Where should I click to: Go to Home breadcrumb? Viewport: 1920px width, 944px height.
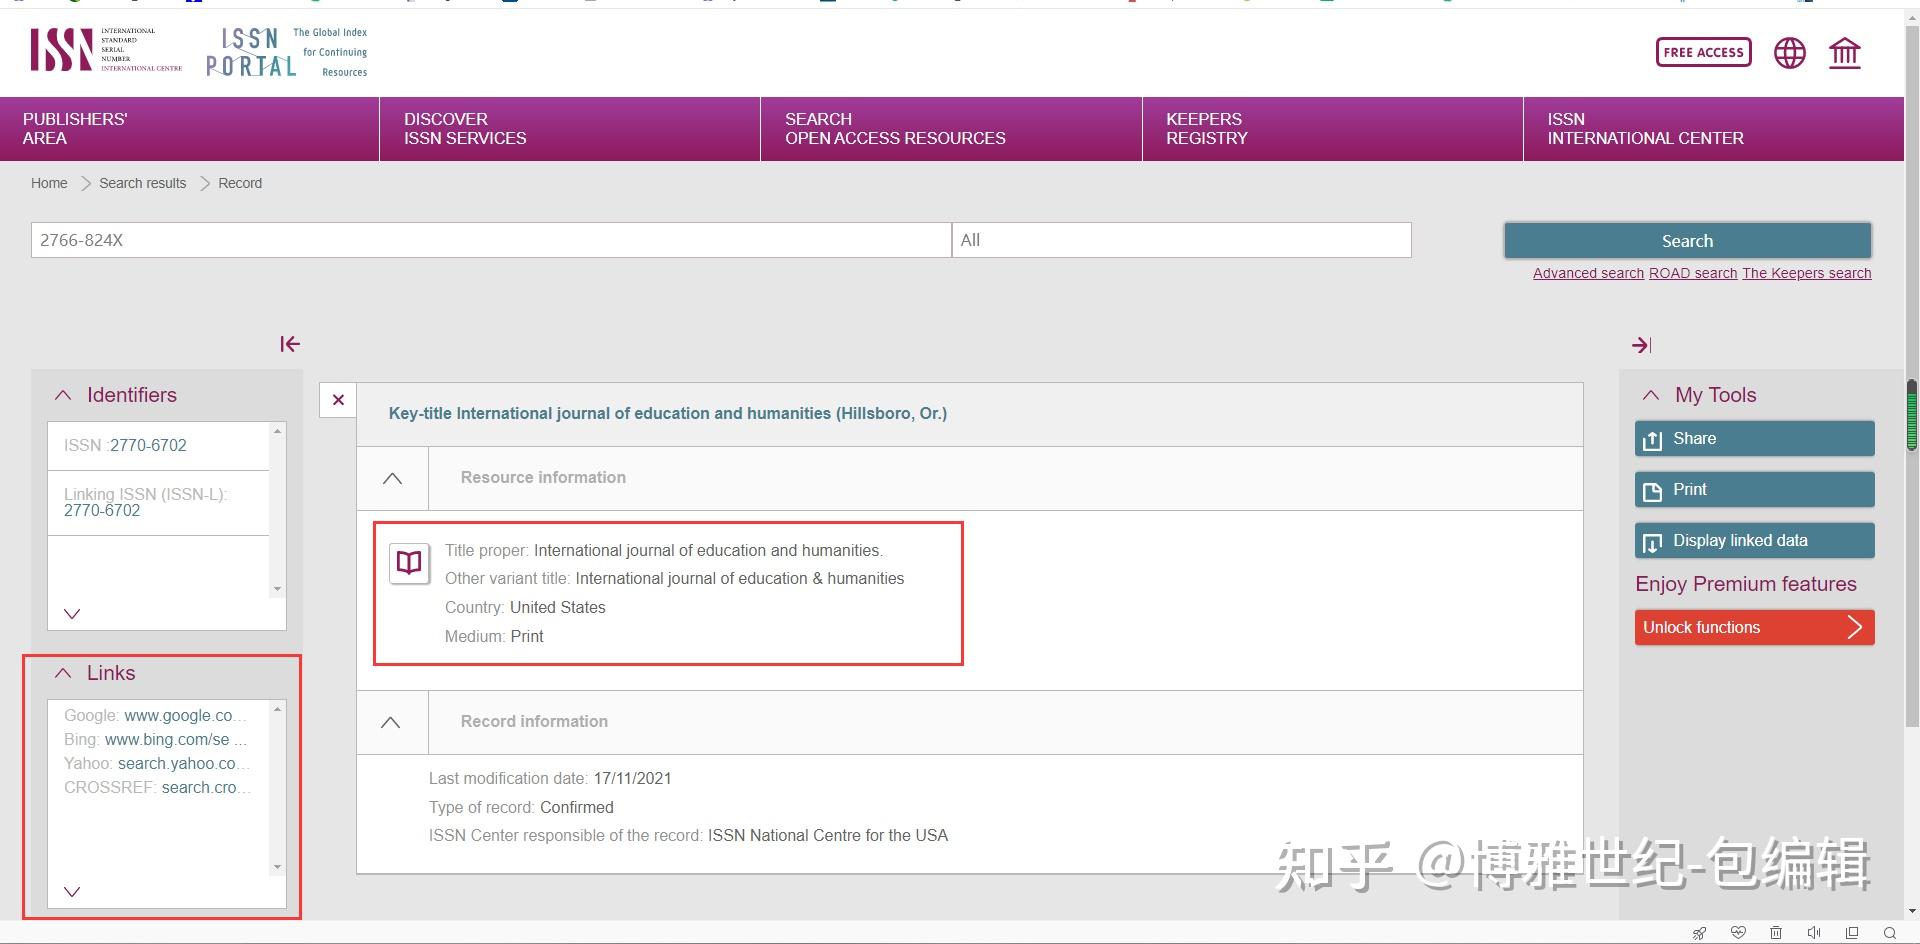(x=49, y=183)
